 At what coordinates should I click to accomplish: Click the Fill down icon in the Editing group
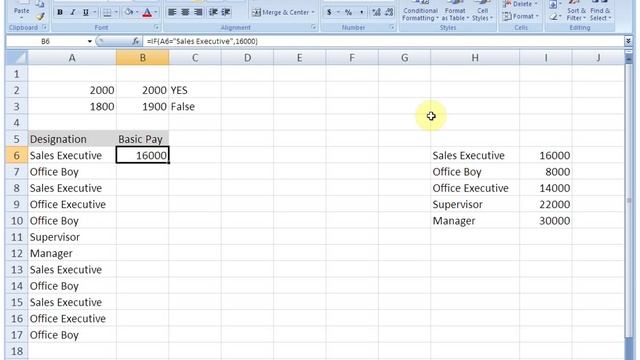coord(553,4)
